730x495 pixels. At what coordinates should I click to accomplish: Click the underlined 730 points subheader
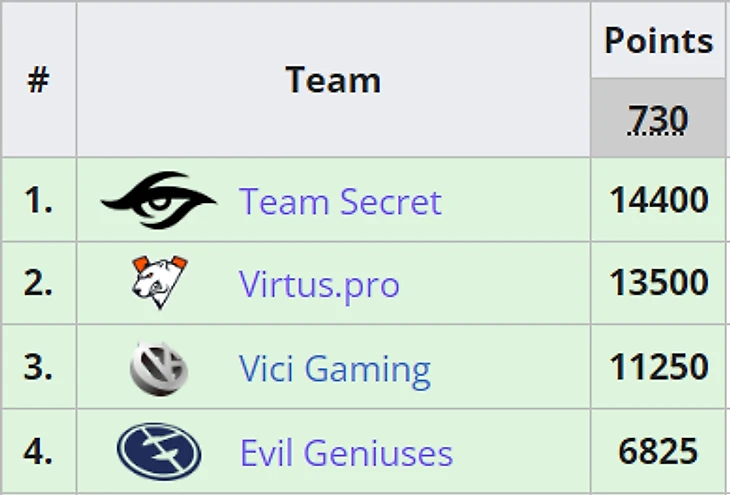click(658, 119)
